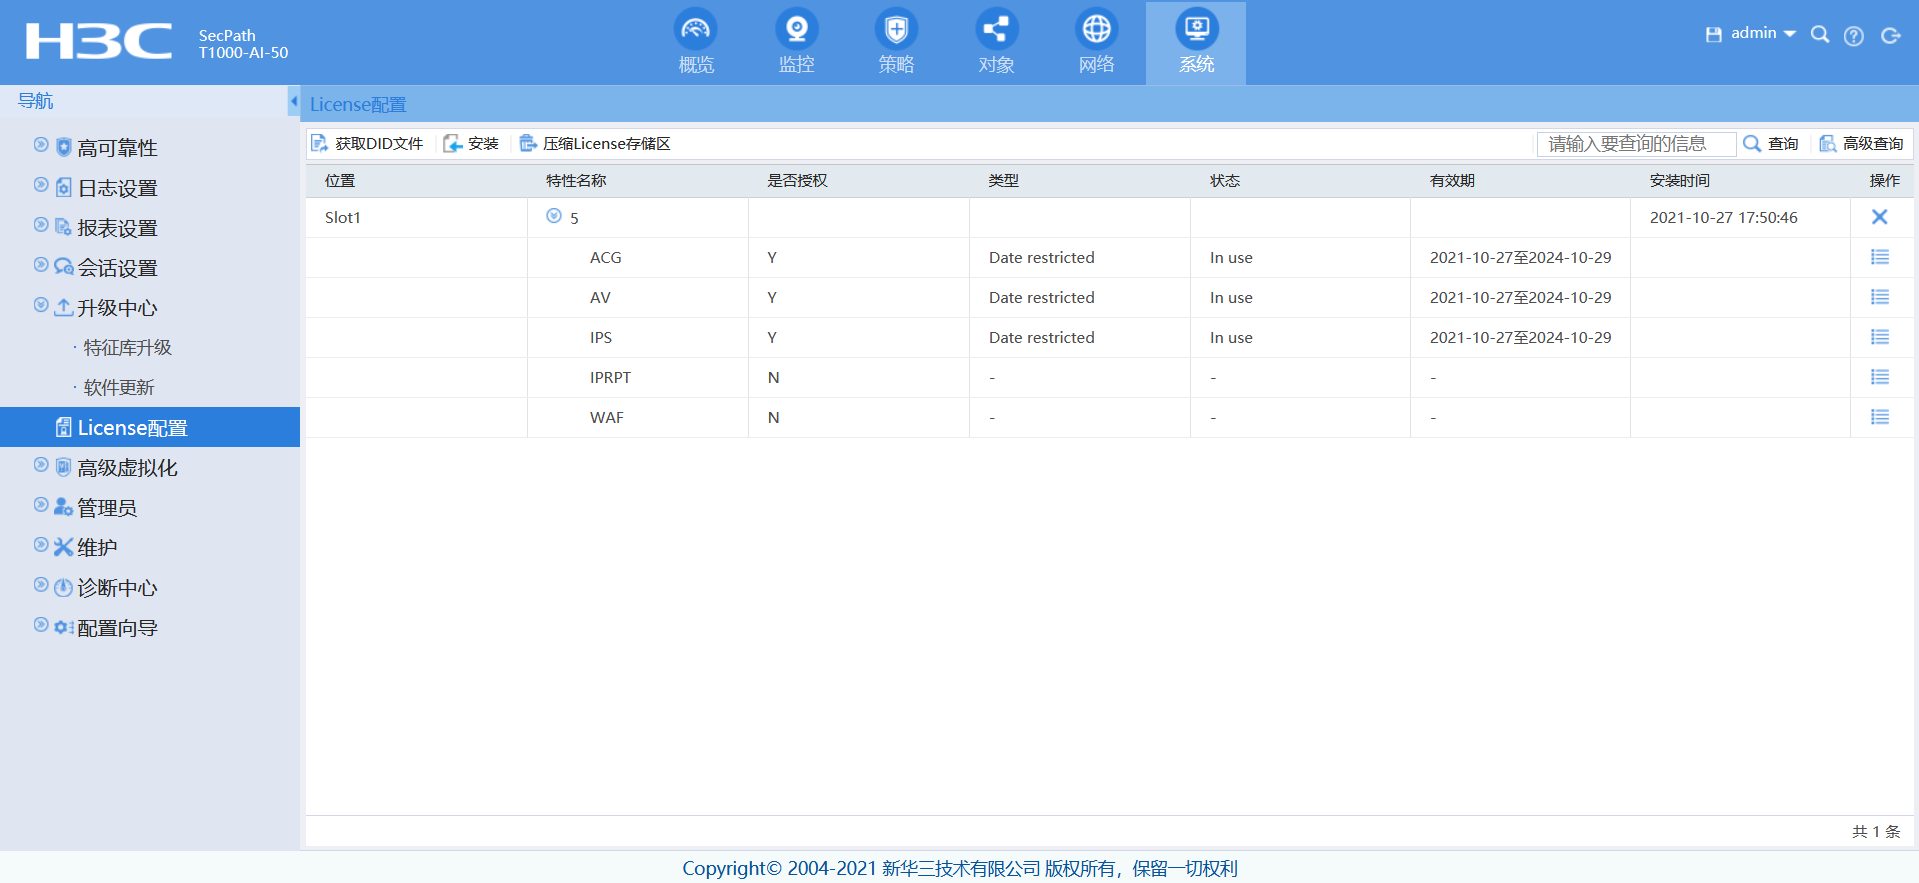The height and width of the screenshot is (883, 1919).
Task: Open the admin user dropdown
Action: click(x=1762, y=34)
